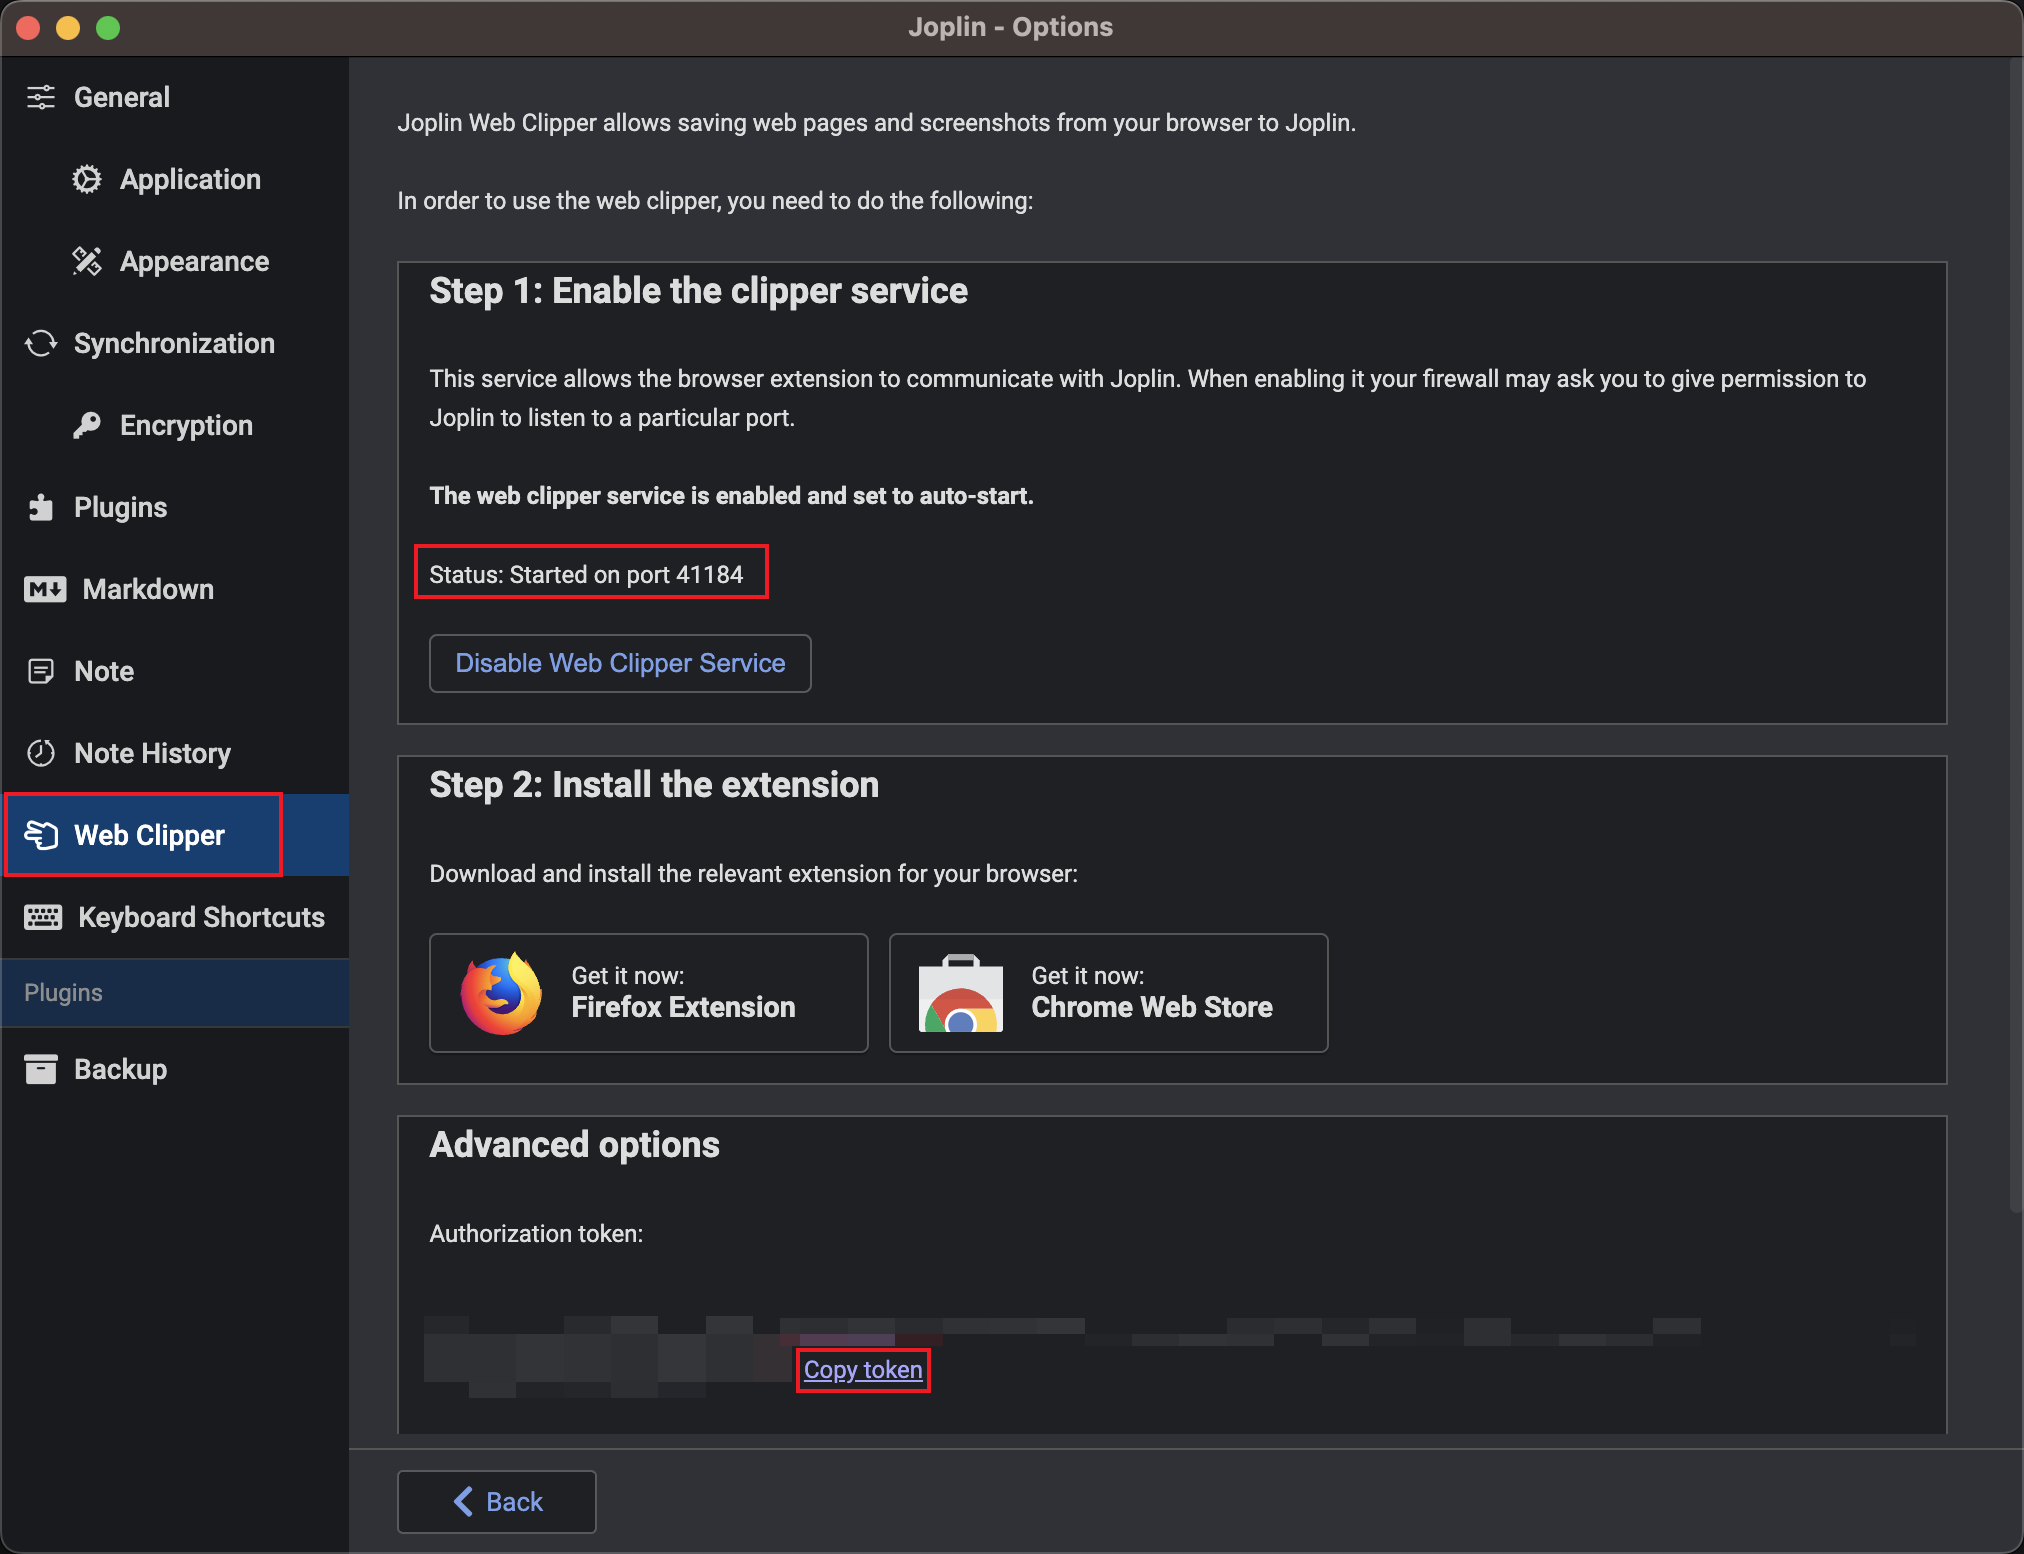Click the Markdown icon in sidebar
The image size is (2024, 1554).
[x=45, y=589]
